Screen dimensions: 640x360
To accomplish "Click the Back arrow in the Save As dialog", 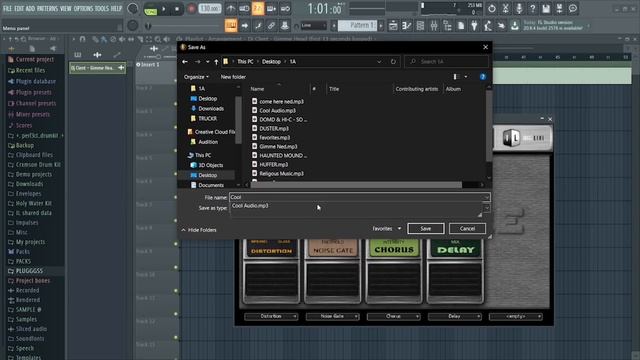I will tap(185, 62).
